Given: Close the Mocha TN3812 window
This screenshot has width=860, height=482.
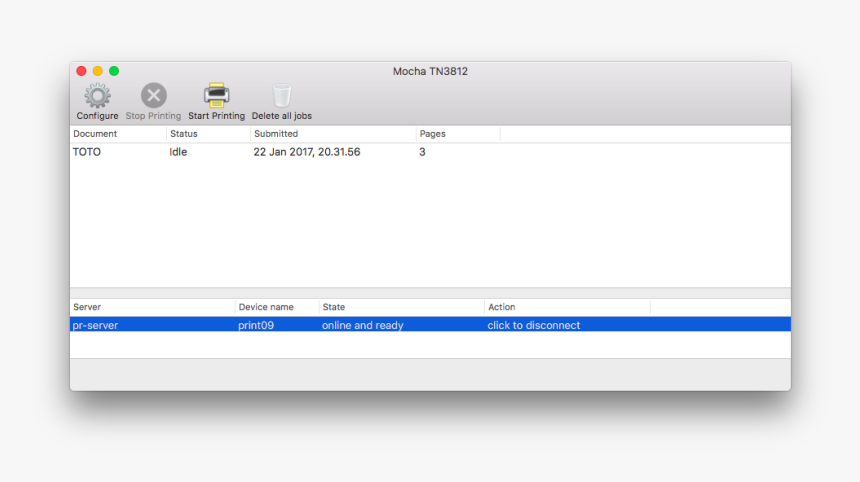Looking at the screenshot, I should point(81,71).
